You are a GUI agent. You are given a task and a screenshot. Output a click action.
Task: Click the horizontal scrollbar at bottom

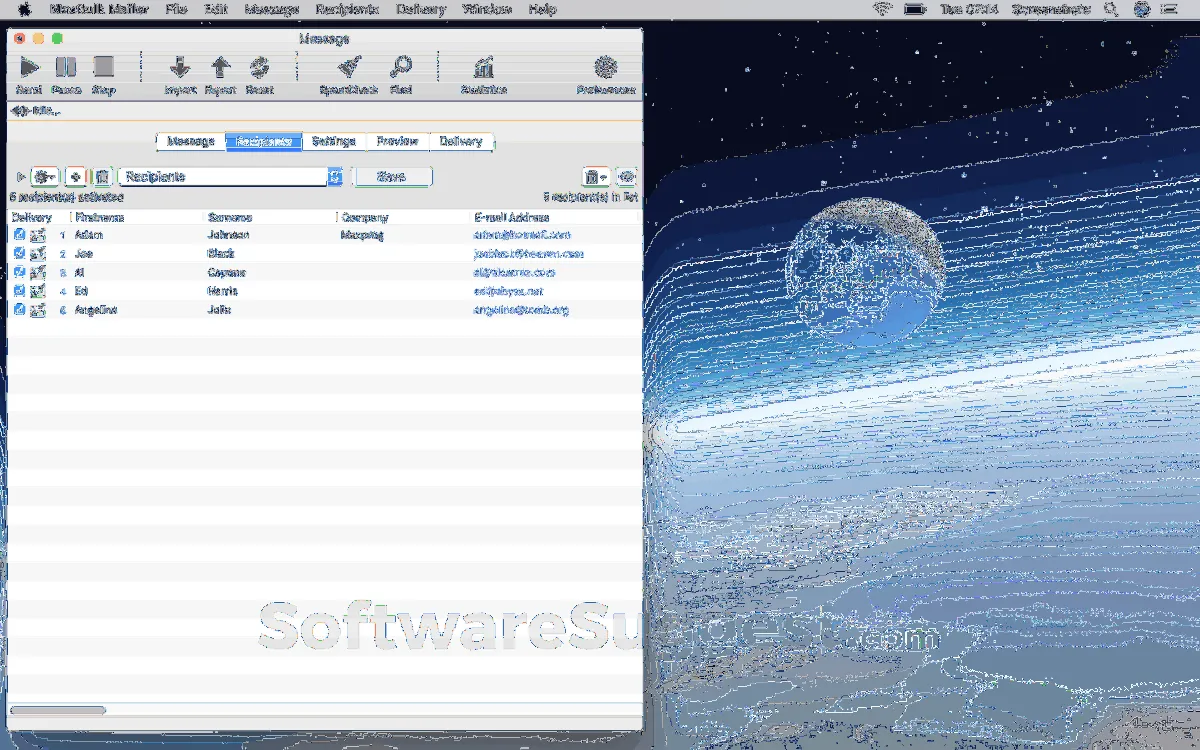click(58, 710)
